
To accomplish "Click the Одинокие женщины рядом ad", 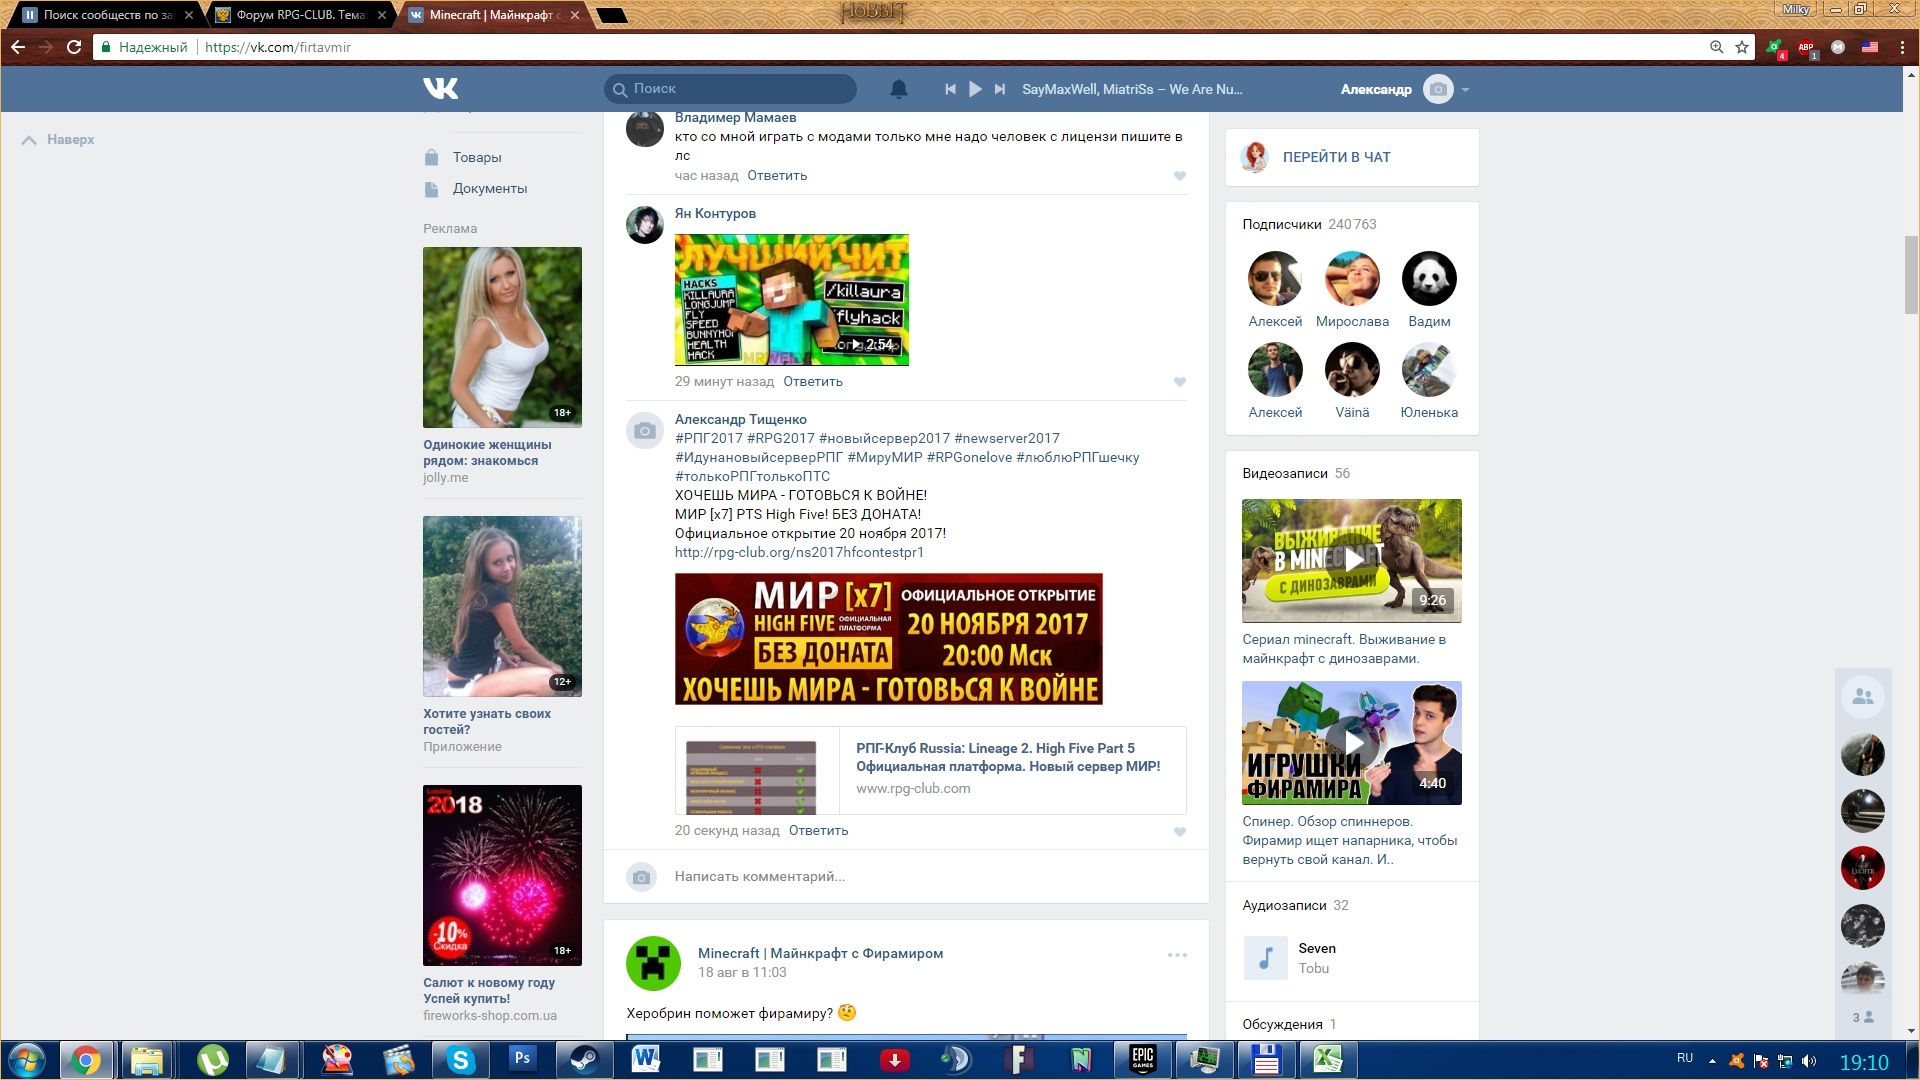I will point(502,337).
